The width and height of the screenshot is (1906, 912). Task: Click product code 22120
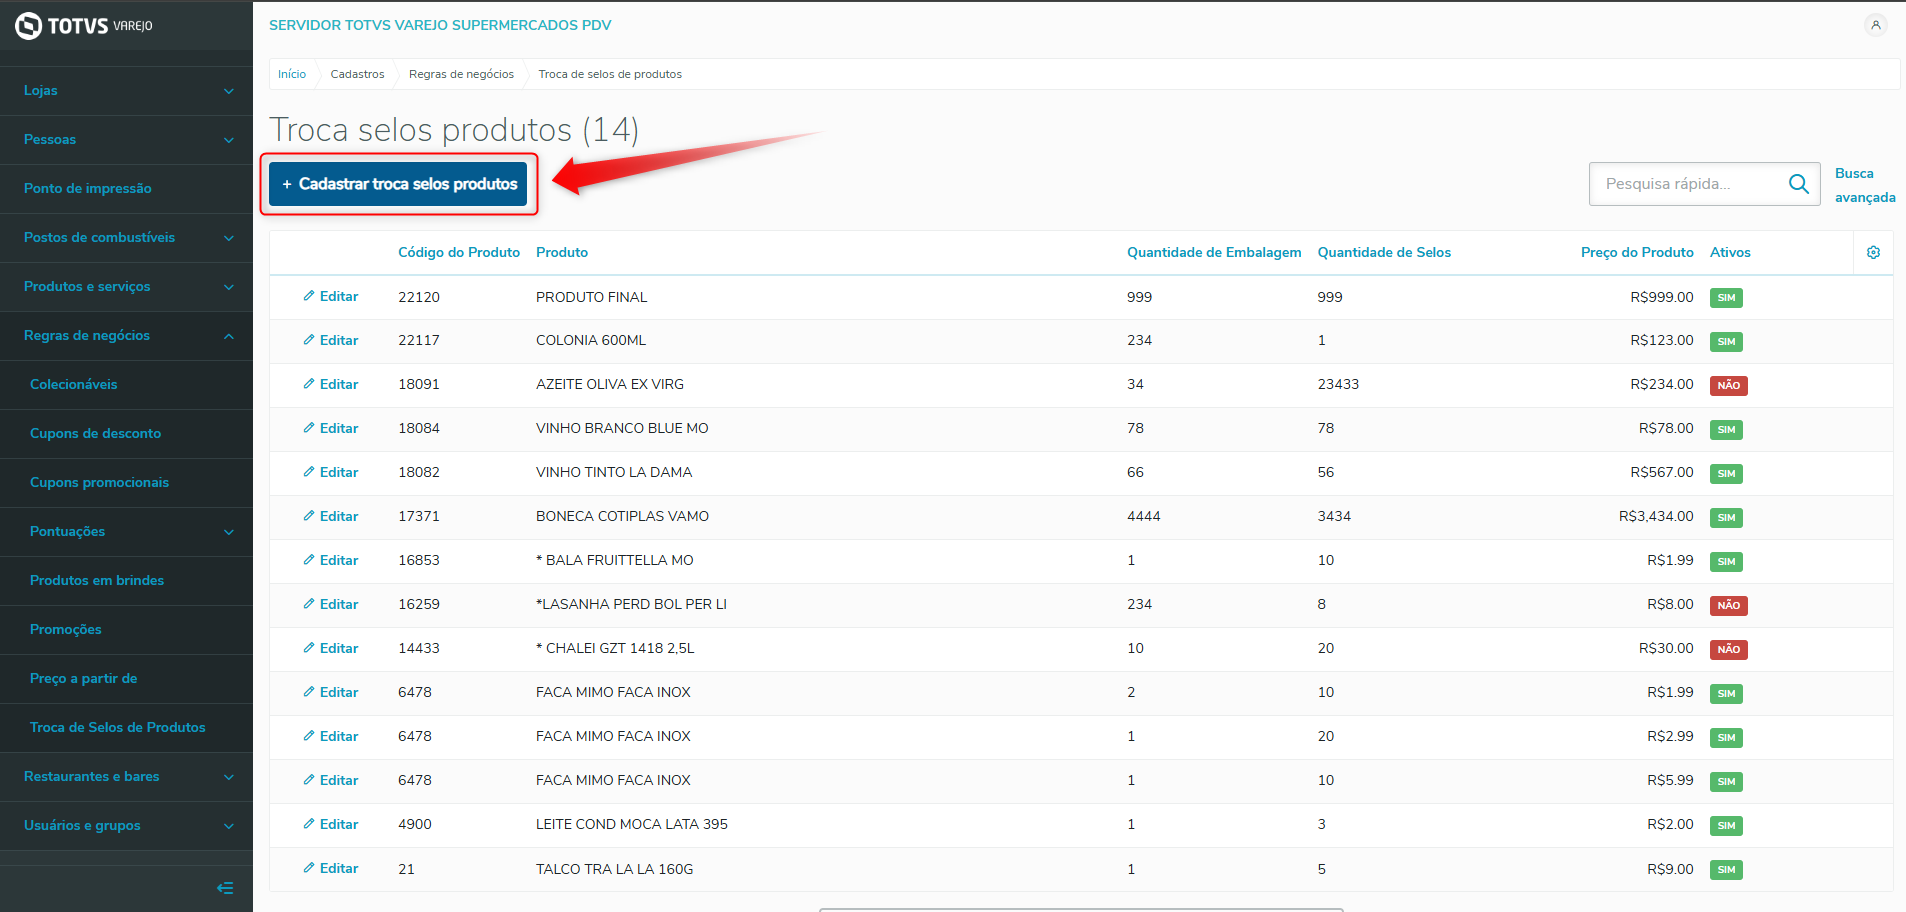419,297
